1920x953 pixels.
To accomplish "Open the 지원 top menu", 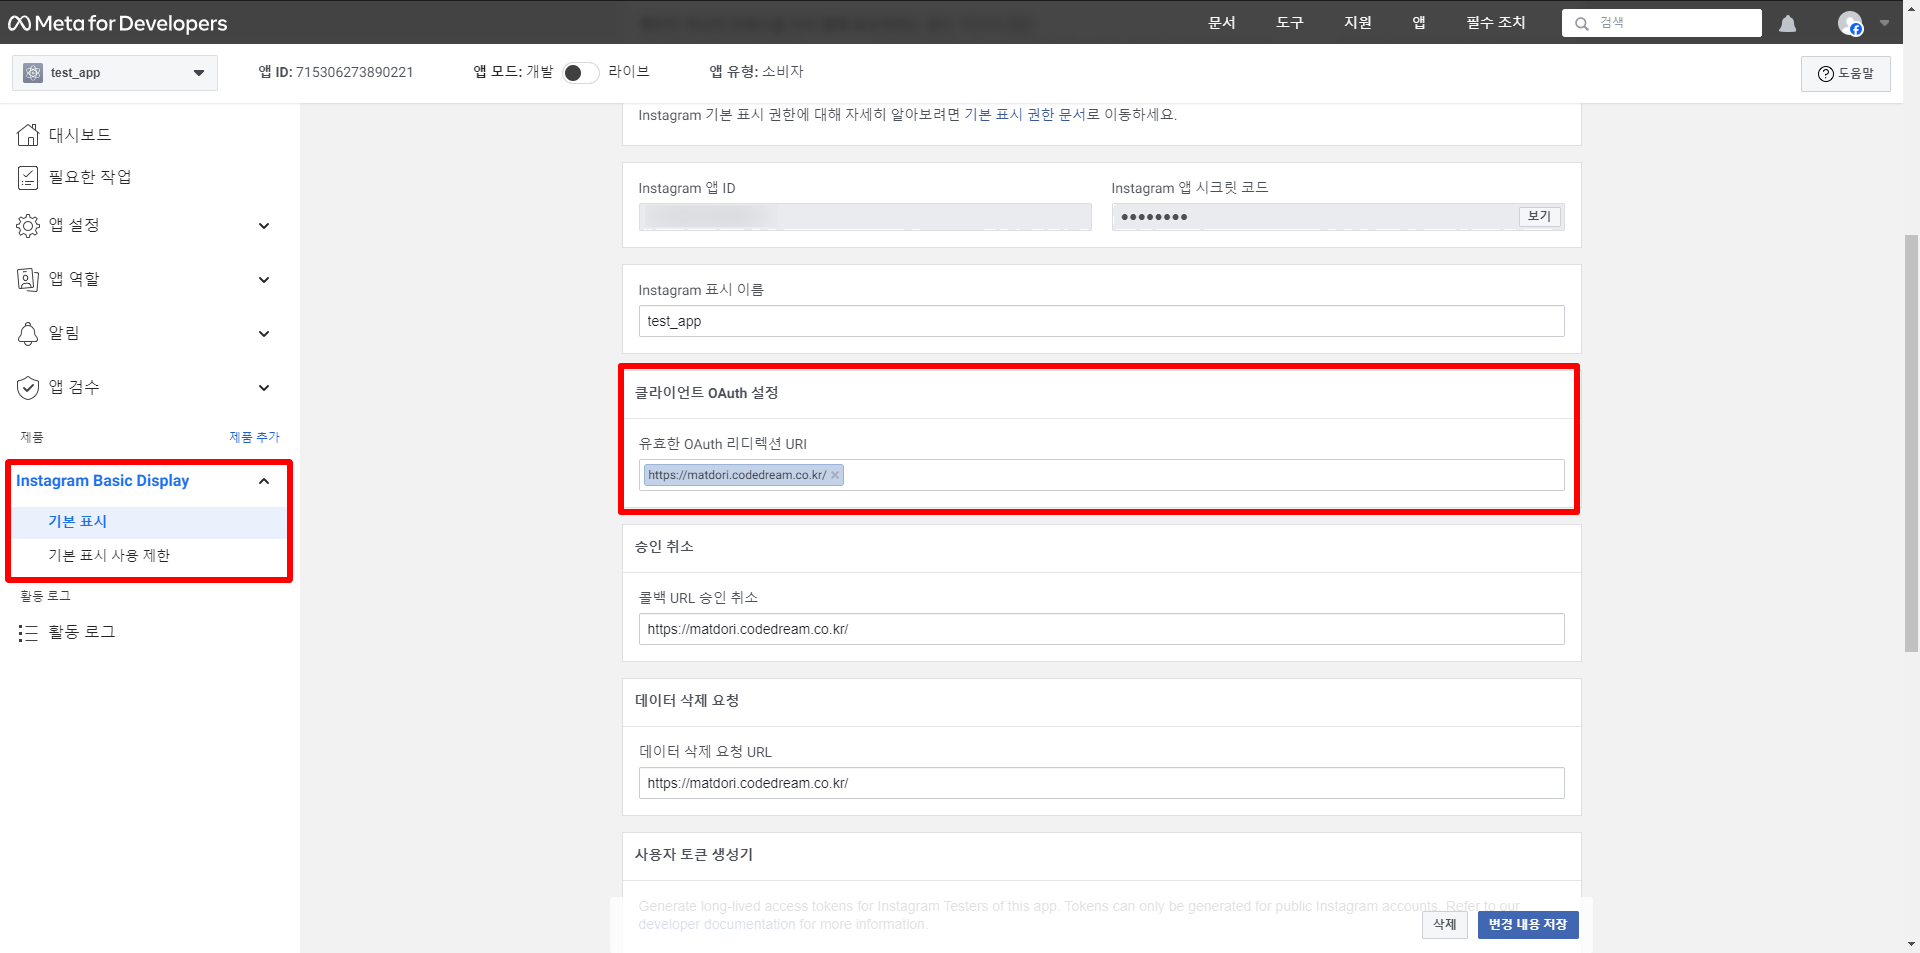I will point(1358,23).
